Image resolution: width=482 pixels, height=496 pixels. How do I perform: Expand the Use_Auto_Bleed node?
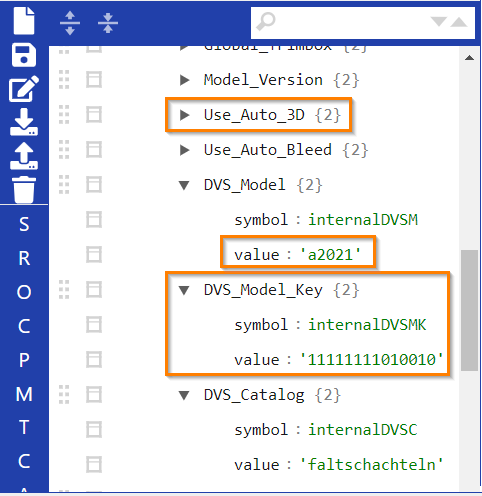(184, 150)
